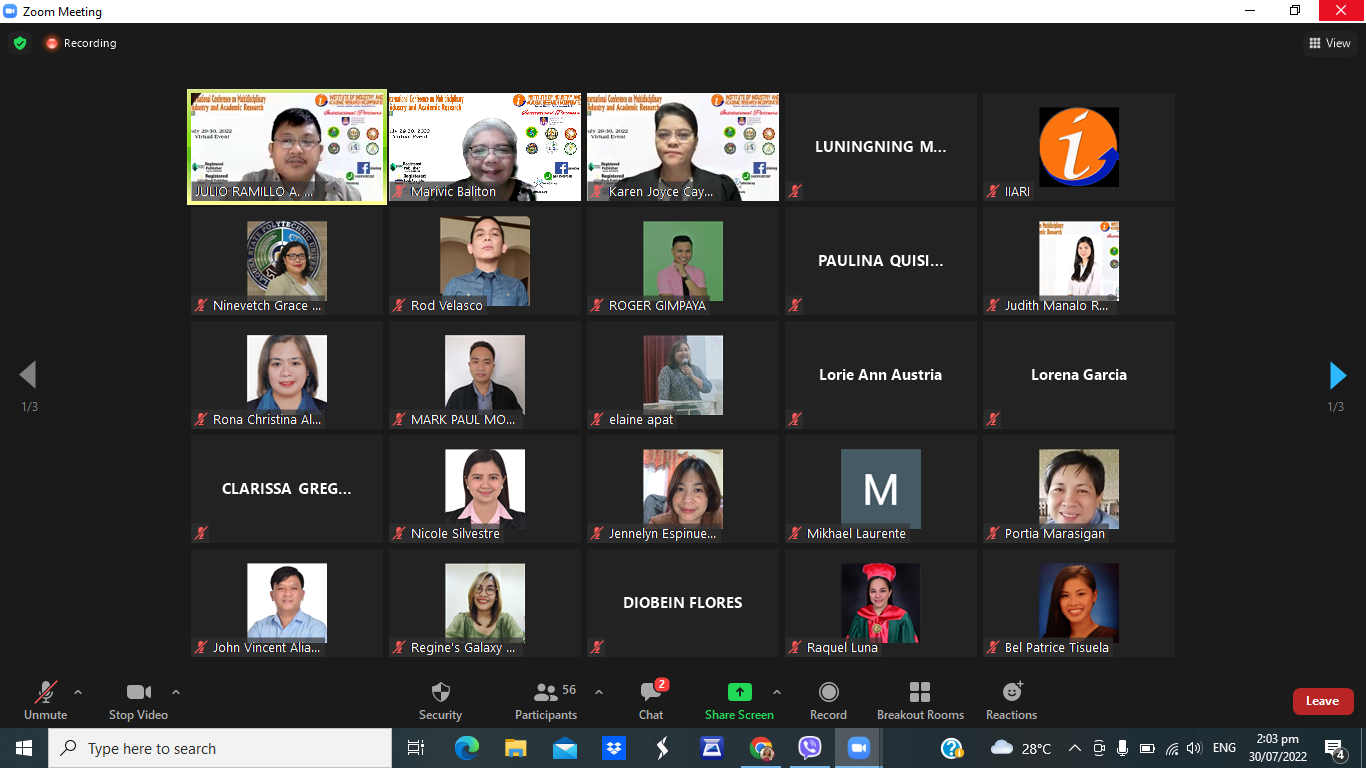This screenshot has height=768, width=1366.
Task: Go to next page of participants
Action: [x=1337, y=375]
